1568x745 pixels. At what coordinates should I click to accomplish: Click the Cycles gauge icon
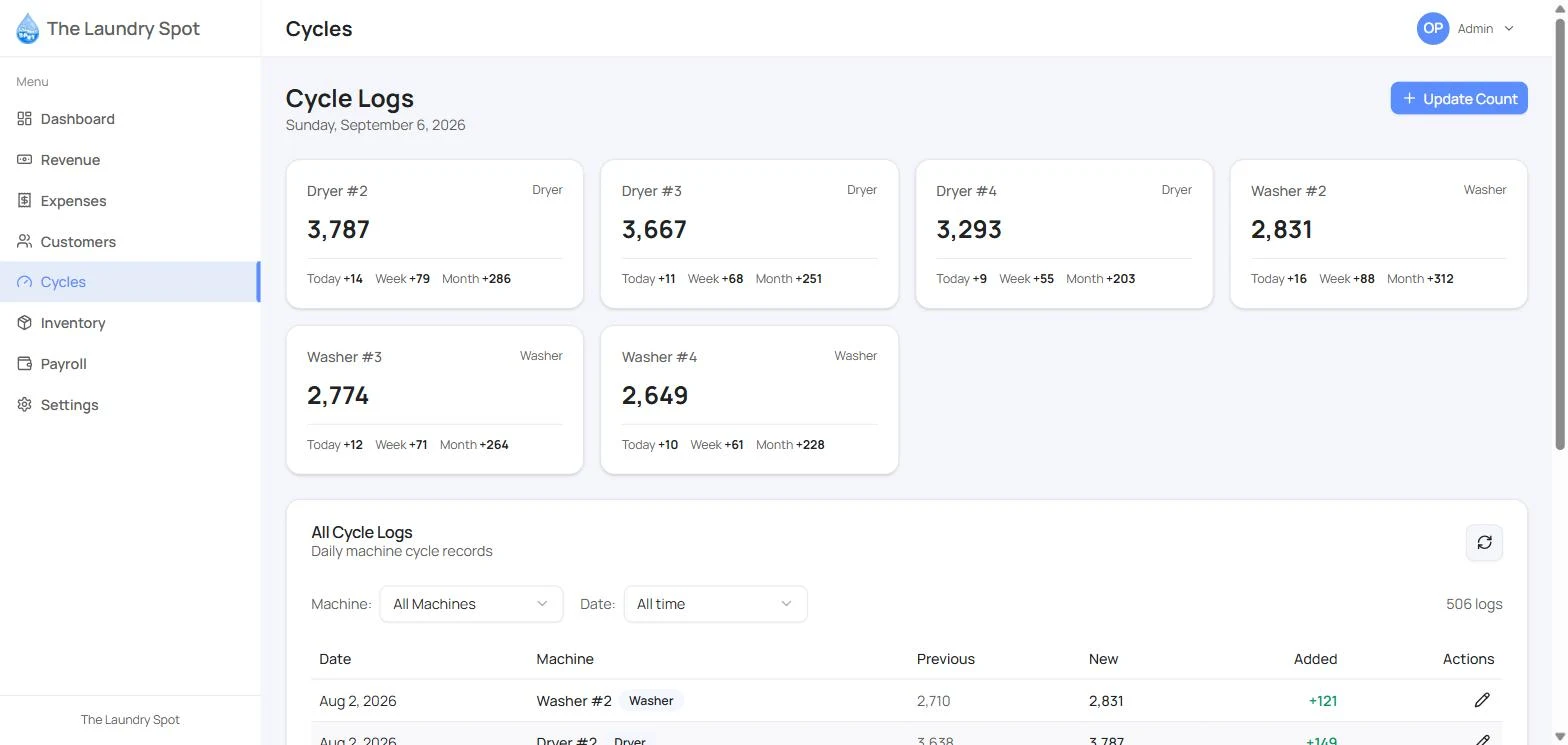click(25, 282)
